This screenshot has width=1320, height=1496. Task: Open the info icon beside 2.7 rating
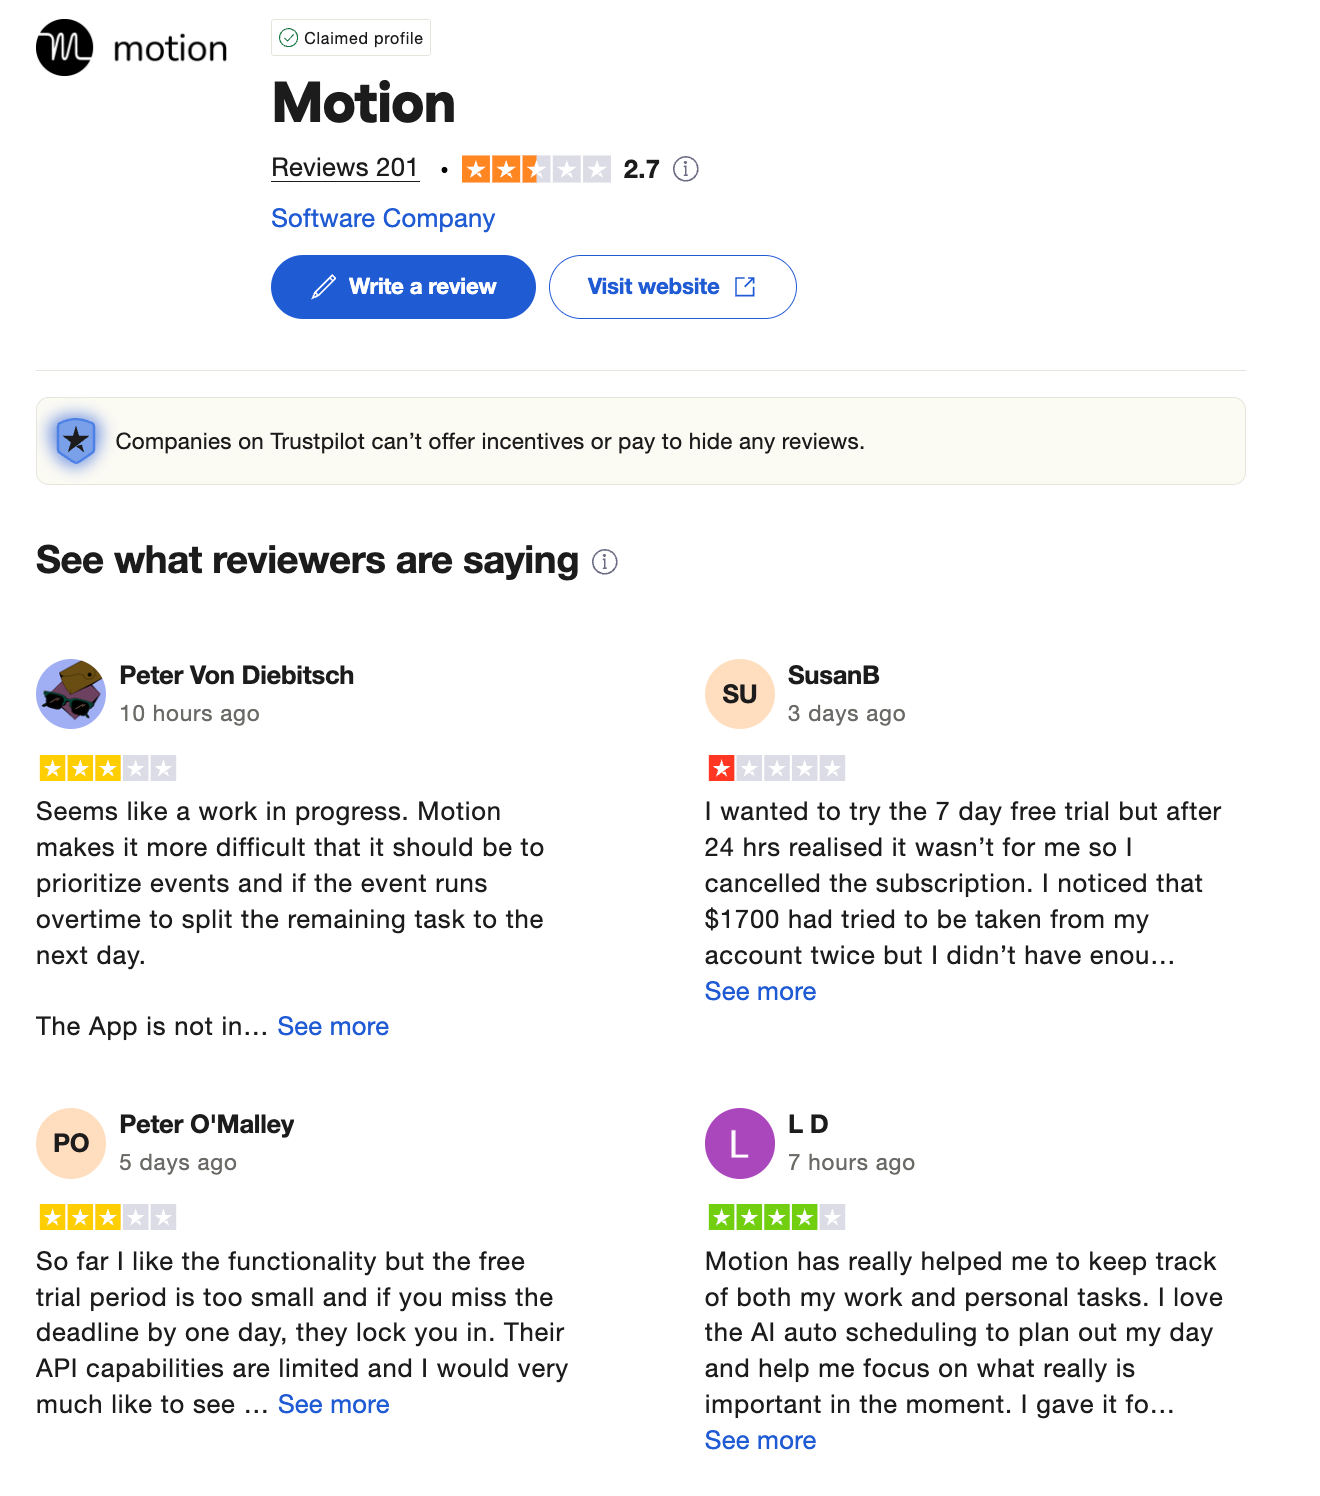click(x=685, y=169)
